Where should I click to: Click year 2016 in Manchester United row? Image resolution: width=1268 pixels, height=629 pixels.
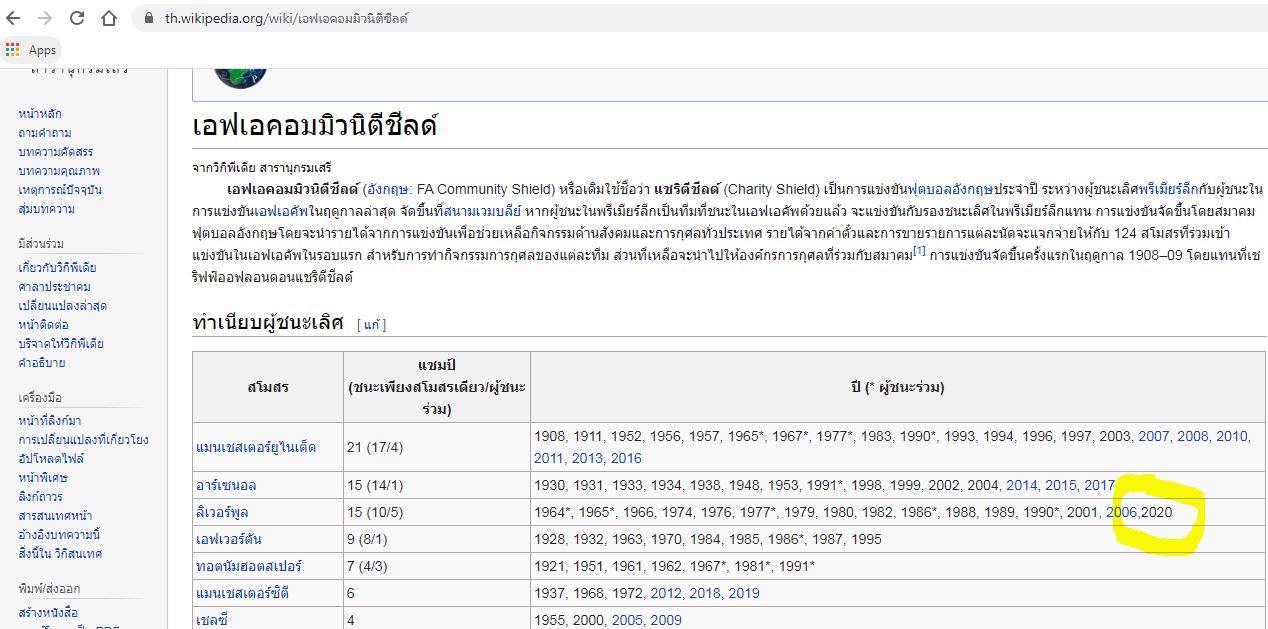click(x=626, y=458)
